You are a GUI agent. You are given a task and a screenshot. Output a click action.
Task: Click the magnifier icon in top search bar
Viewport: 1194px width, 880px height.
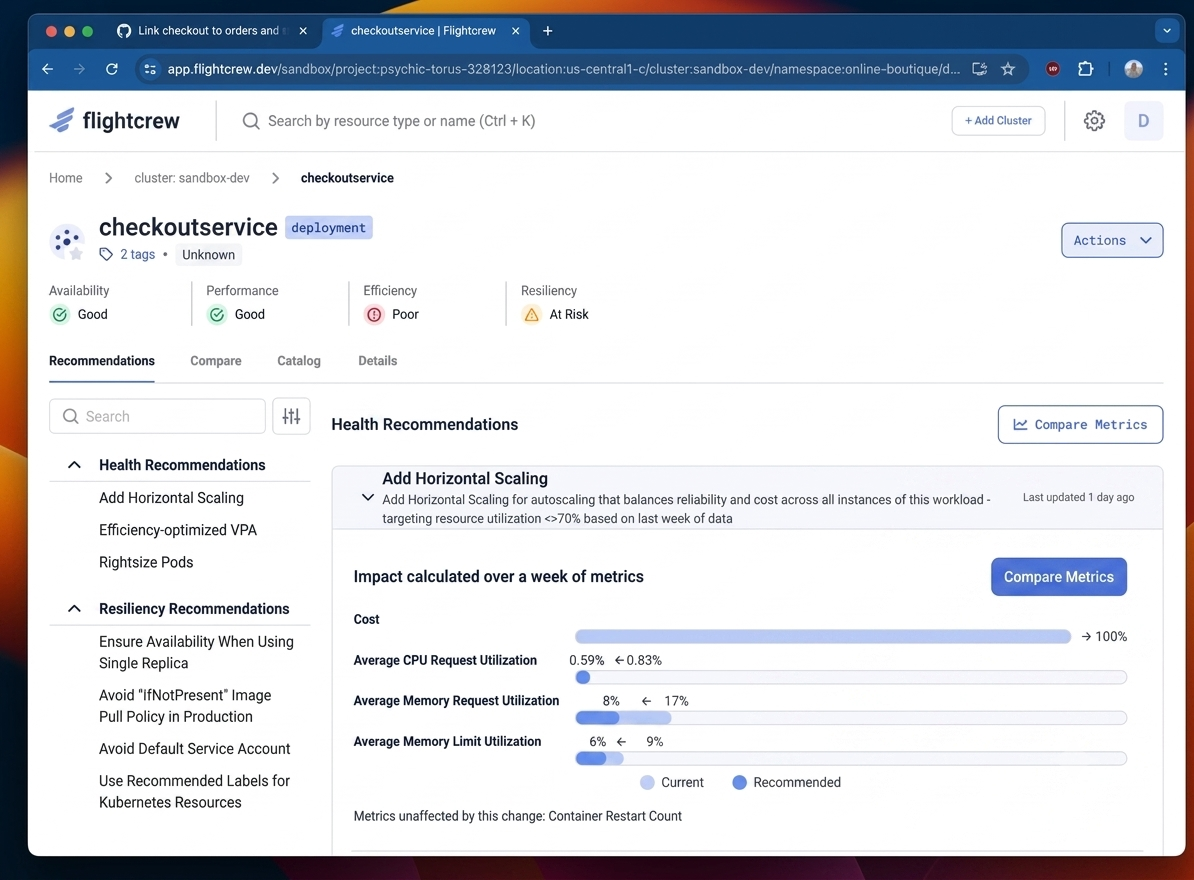point(251,121)
